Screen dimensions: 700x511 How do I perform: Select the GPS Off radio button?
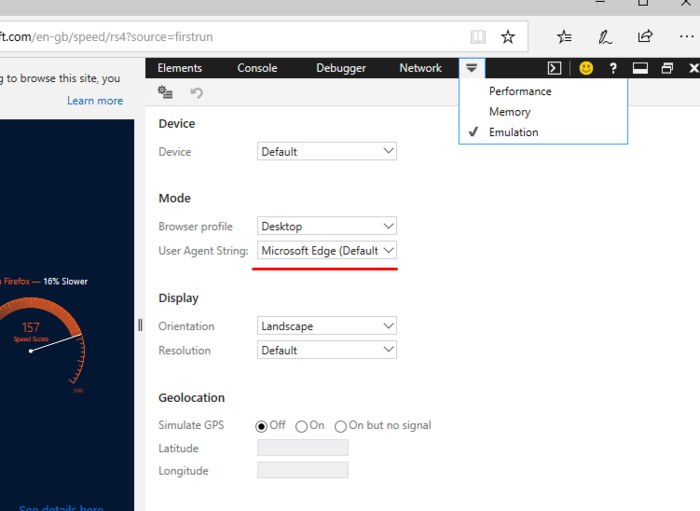point(262,426)
